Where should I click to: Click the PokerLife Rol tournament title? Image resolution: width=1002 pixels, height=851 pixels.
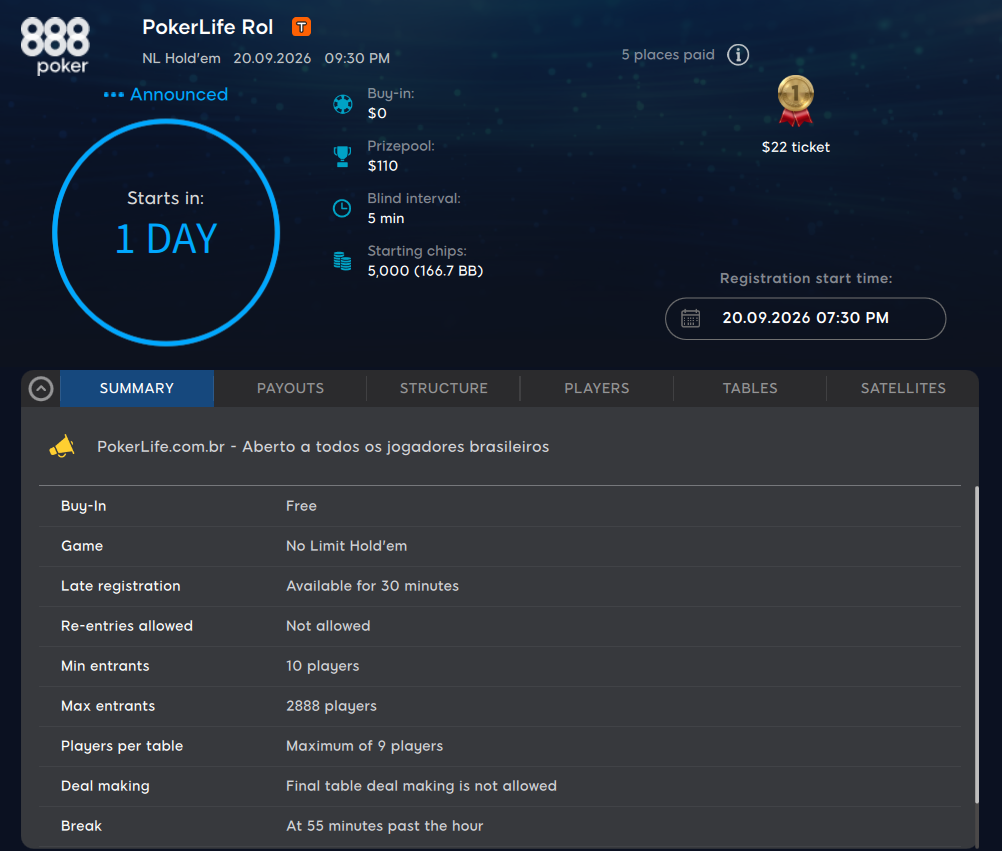click(x=208, y=27)
